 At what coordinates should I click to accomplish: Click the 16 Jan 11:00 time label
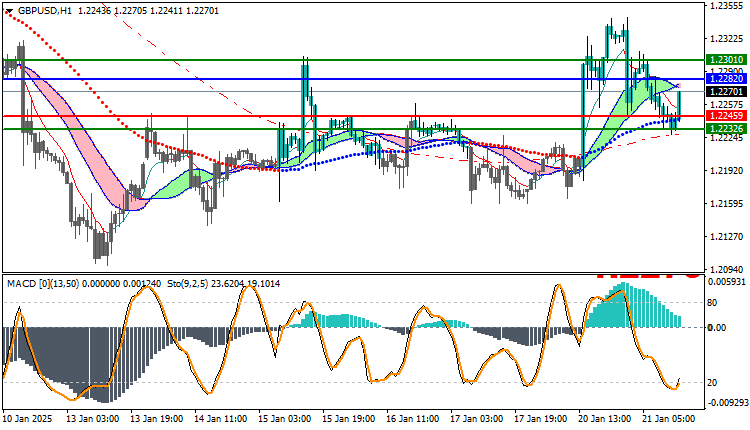click(413, 419)
